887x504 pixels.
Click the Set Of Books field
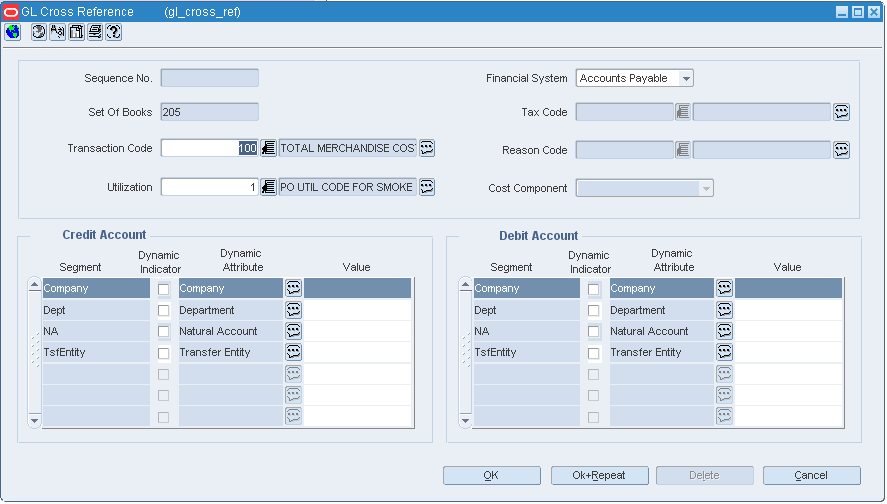(x=209, y=112)
